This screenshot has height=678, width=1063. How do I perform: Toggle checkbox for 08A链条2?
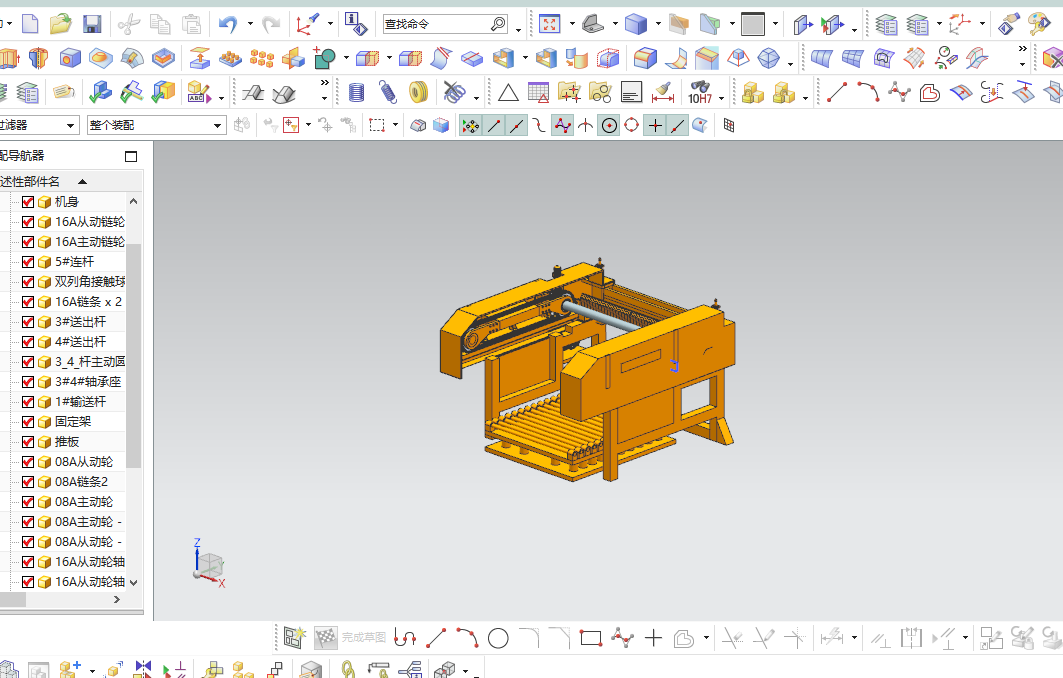(x=28, y=482)
